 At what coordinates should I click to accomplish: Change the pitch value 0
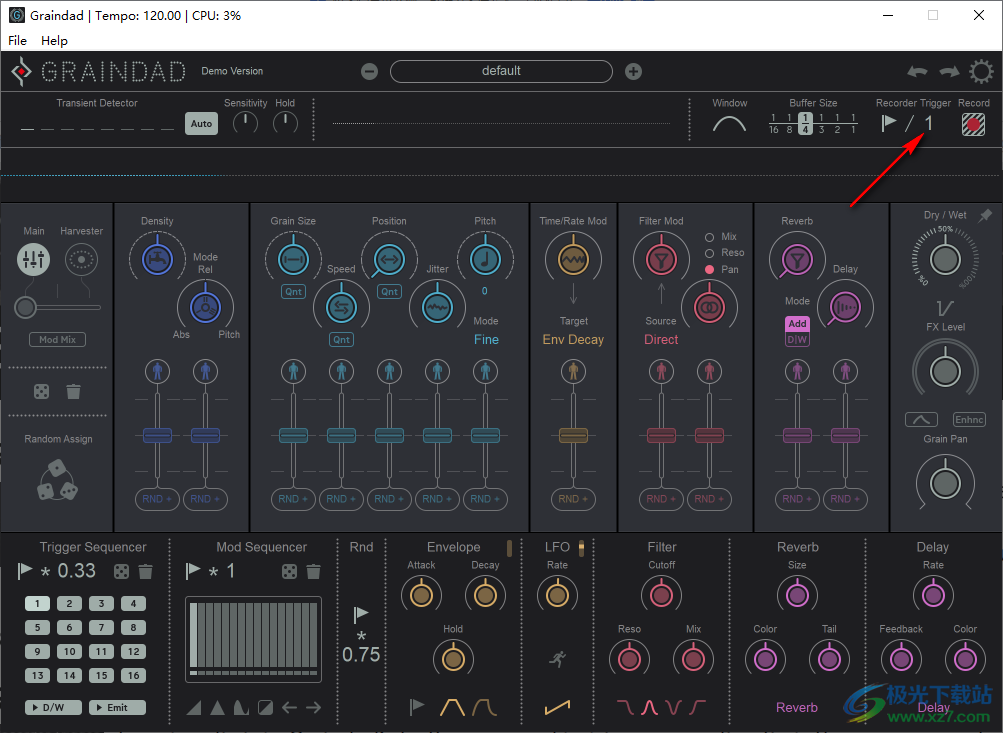click(485, 291)
